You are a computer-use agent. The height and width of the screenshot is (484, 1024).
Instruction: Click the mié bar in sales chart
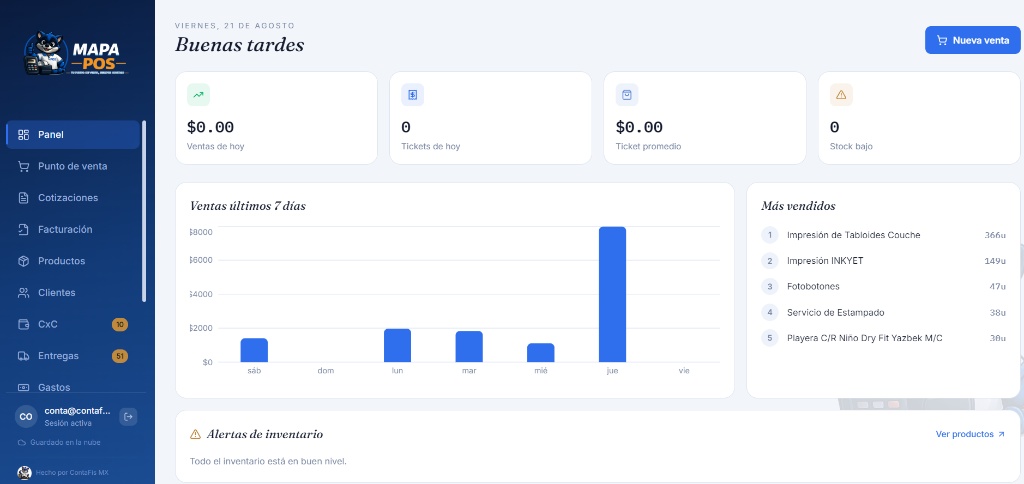tap(541, 353)
